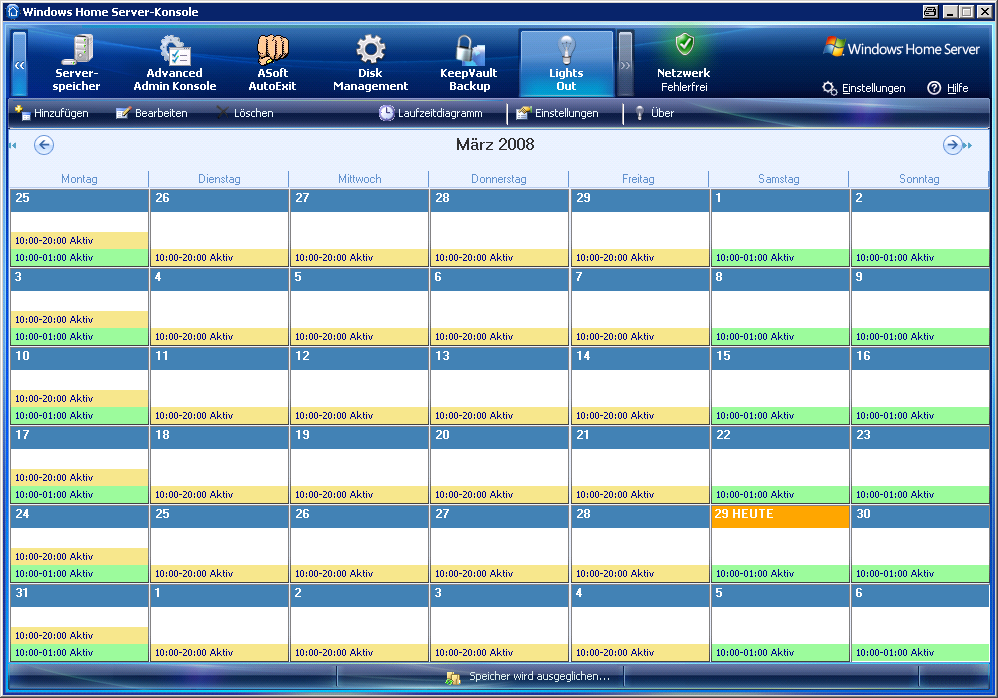This screenshot has height=698, width=998.
Task: Select day 10 header in the calendar
Action: tap(80, 358)
